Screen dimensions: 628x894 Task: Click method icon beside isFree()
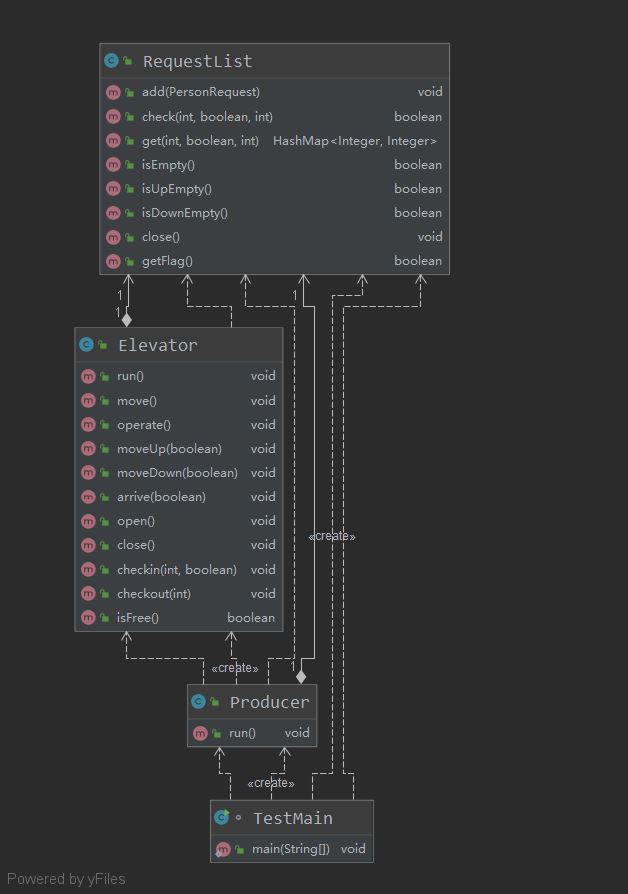pyautogui.click(x=88, y=617)
